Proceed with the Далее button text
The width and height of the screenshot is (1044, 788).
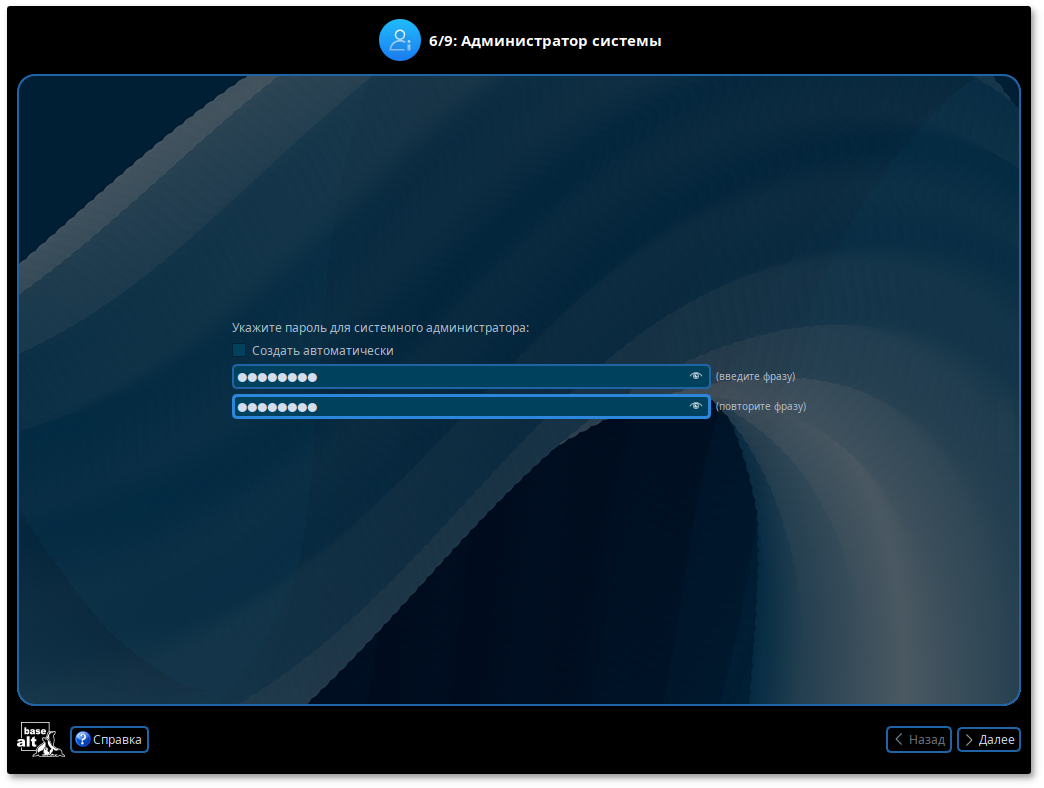tap(996, 739)
